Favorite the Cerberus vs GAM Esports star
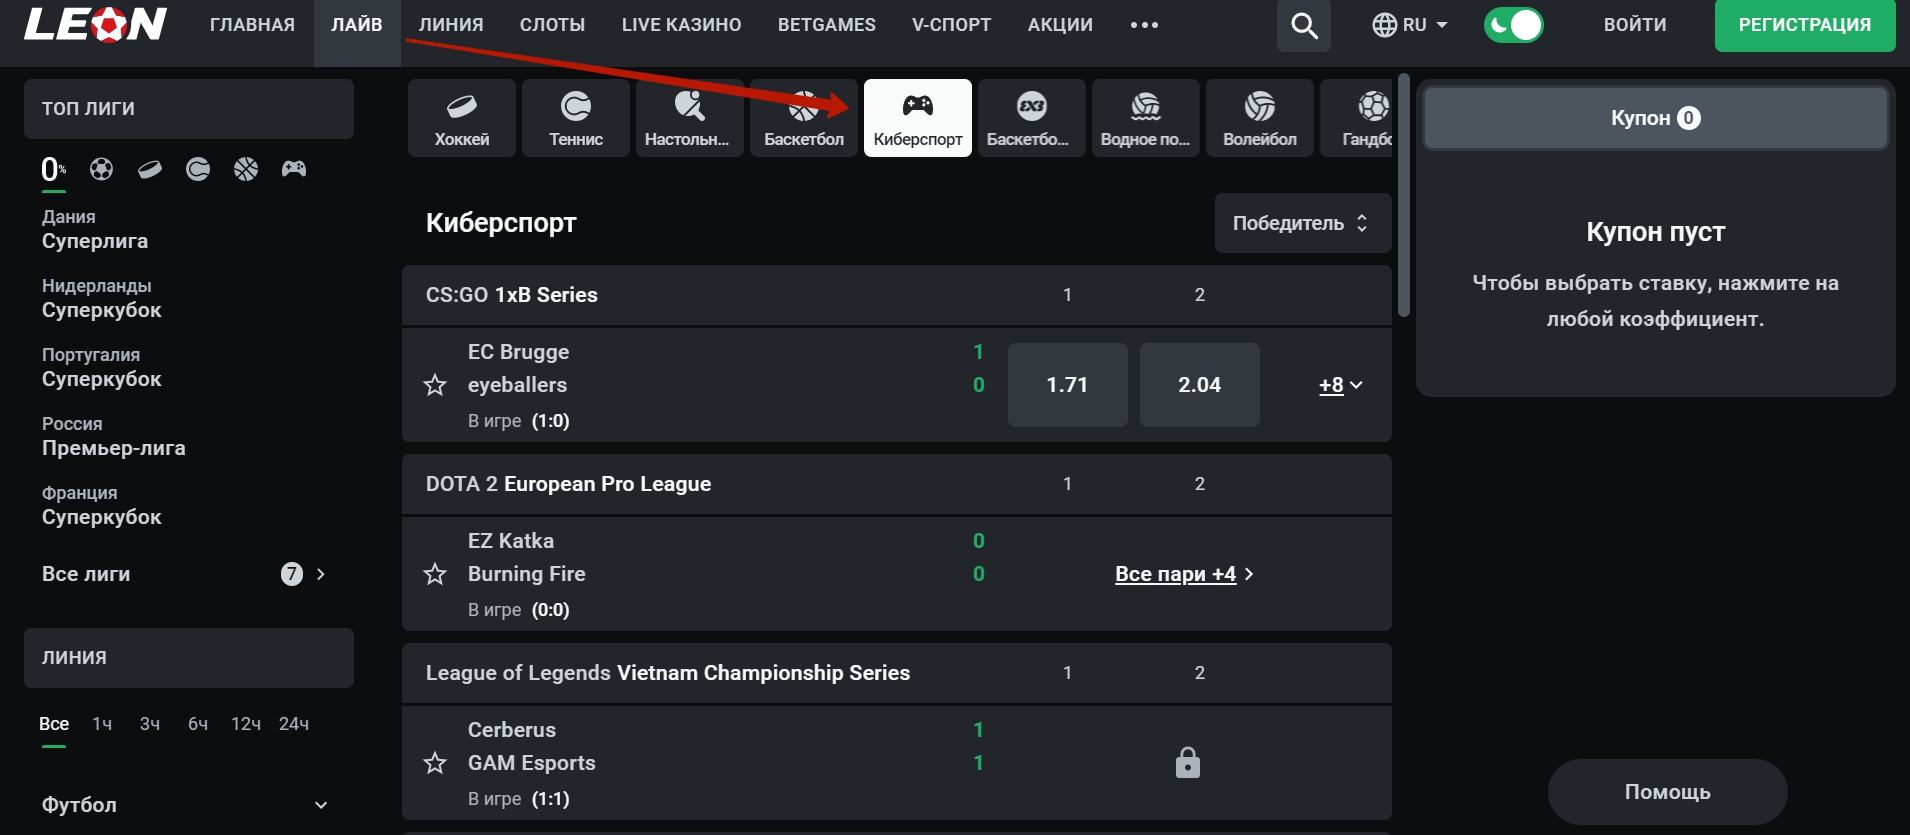 (x=435, y=764)
